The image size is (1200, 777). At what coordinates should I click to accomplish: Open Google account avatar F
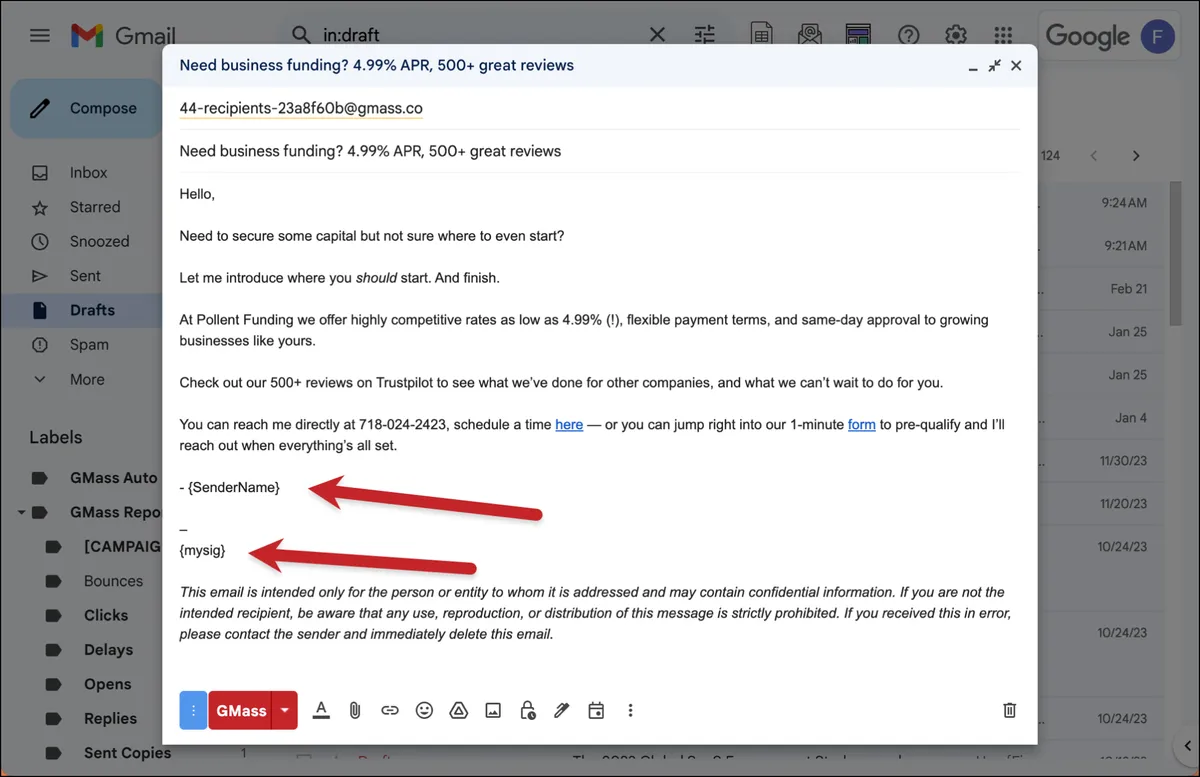coord(1157,36)
